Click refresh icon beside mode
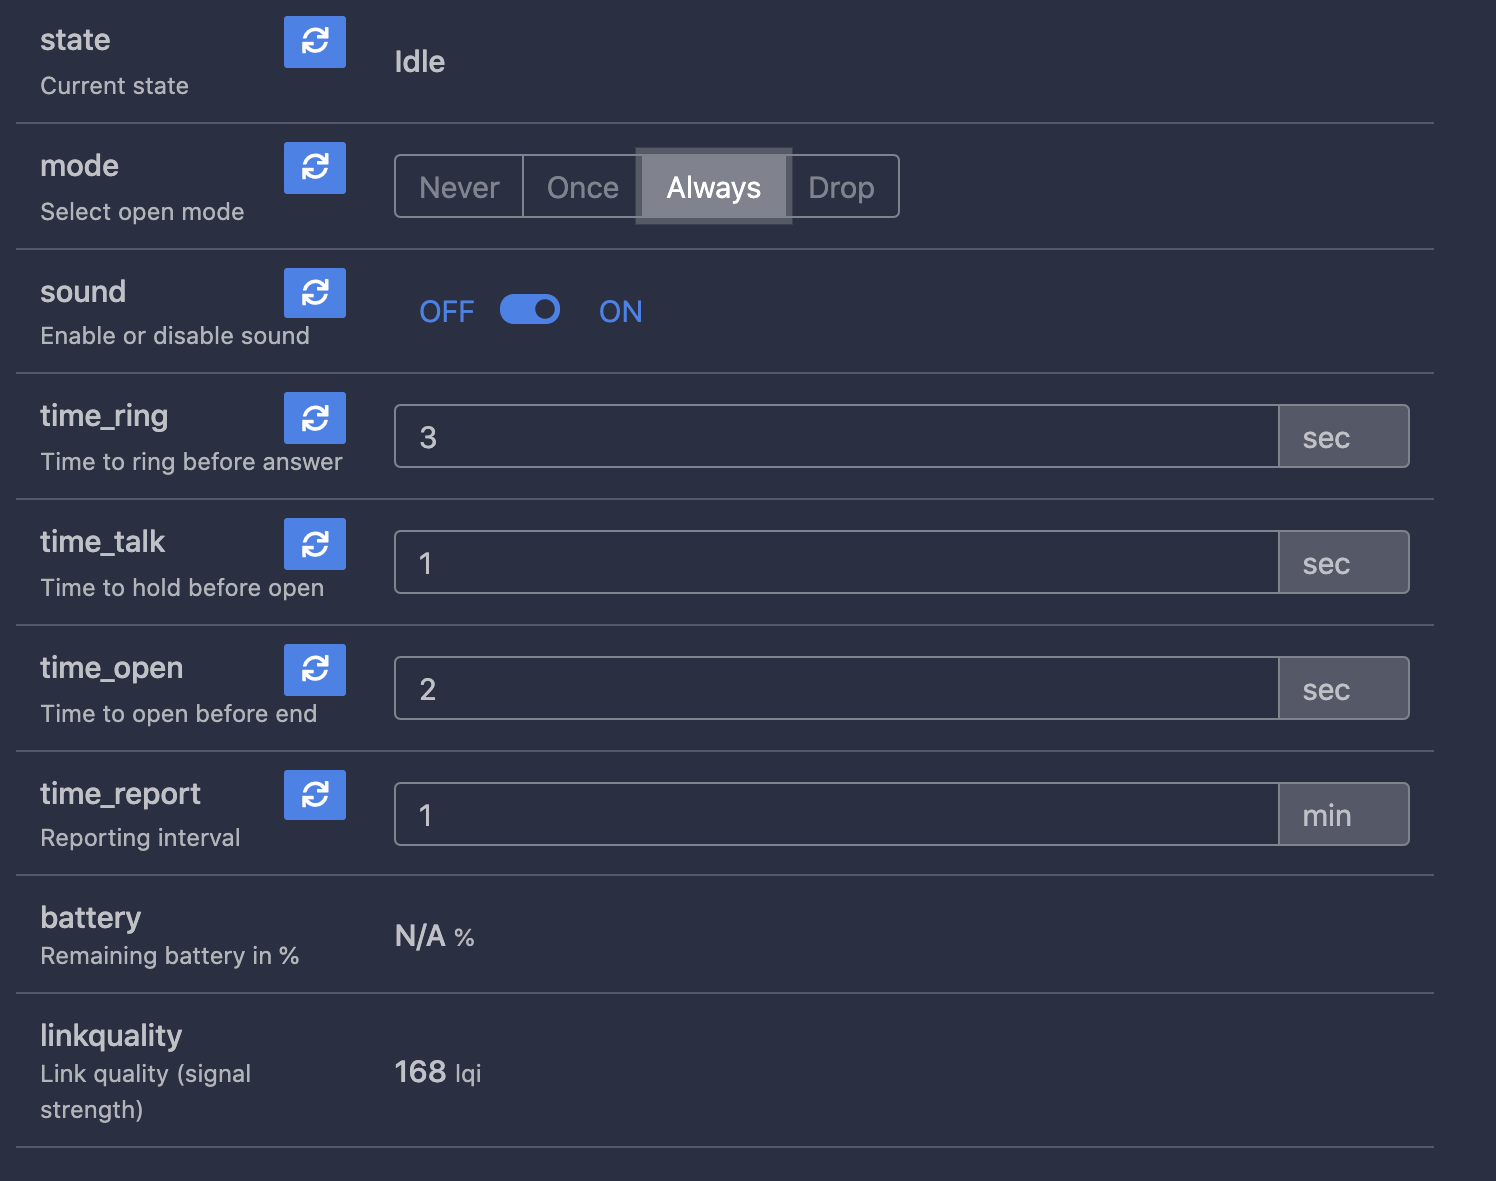 click(314, 168)
